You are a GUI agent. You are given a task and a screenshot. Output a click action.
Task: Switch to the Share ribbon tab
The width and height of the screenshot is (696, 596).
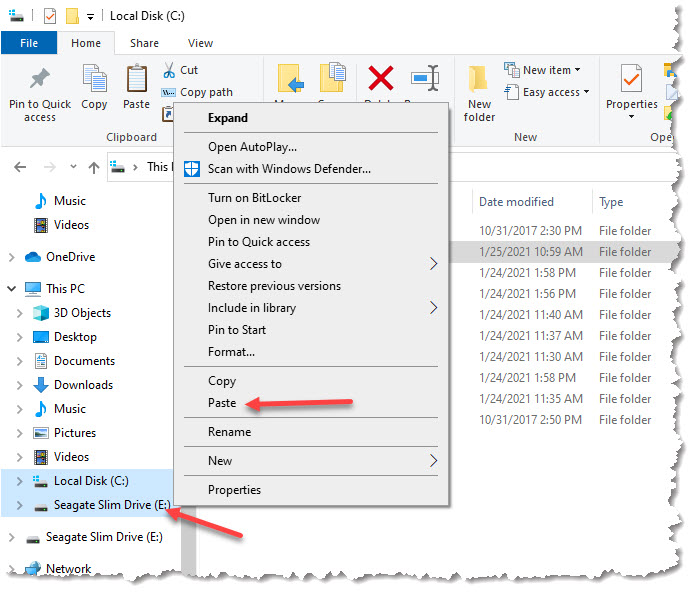(144, 43)
